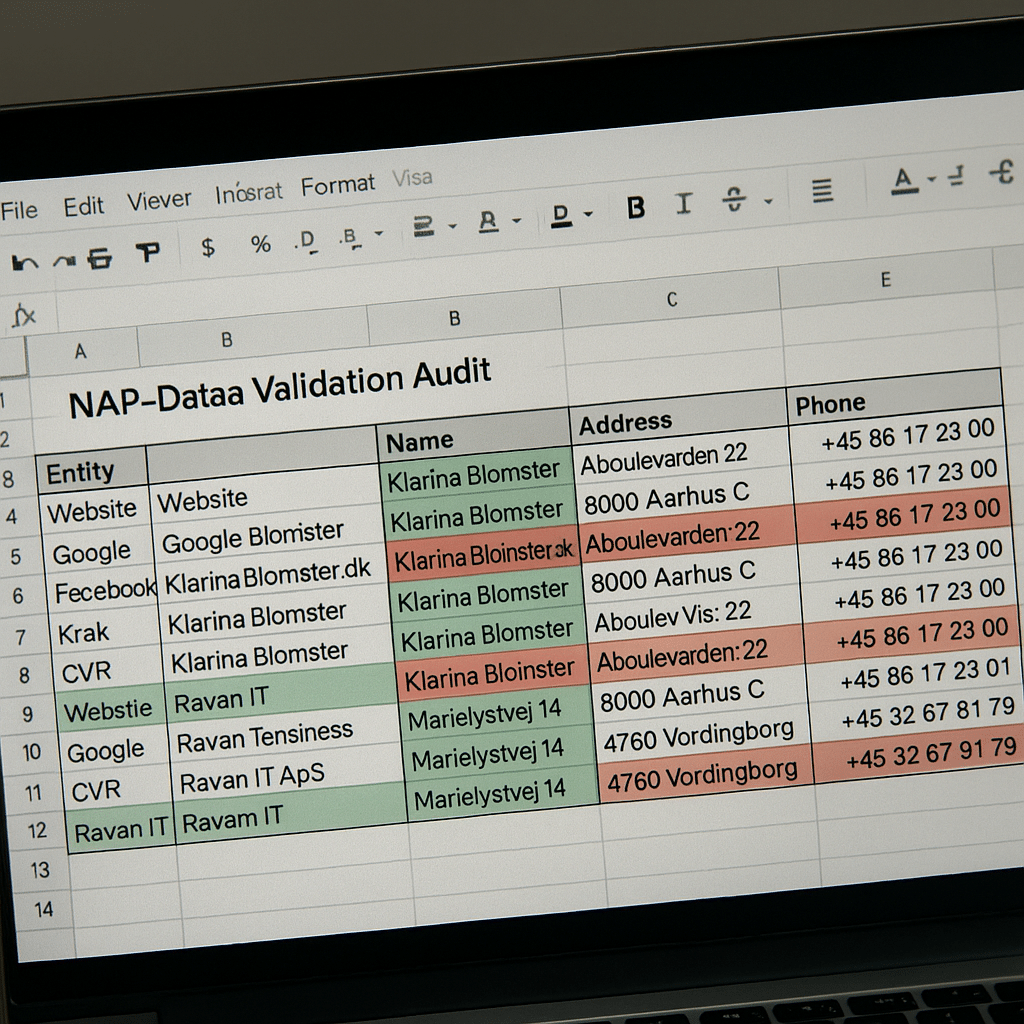Select column C header
The image size is (1024, 1024).
pos(671,300)
